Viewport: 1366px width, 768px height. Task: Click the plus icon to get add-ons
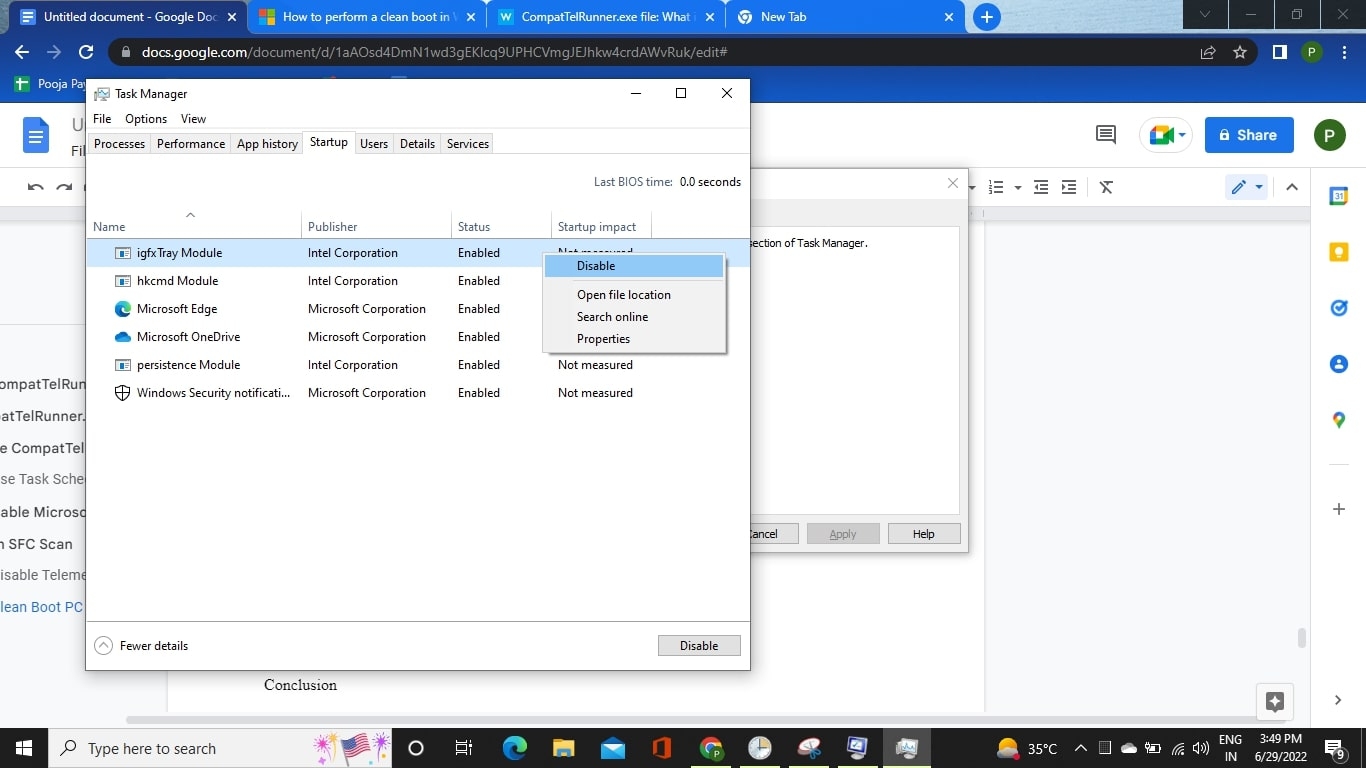[x=1339, y=509]
